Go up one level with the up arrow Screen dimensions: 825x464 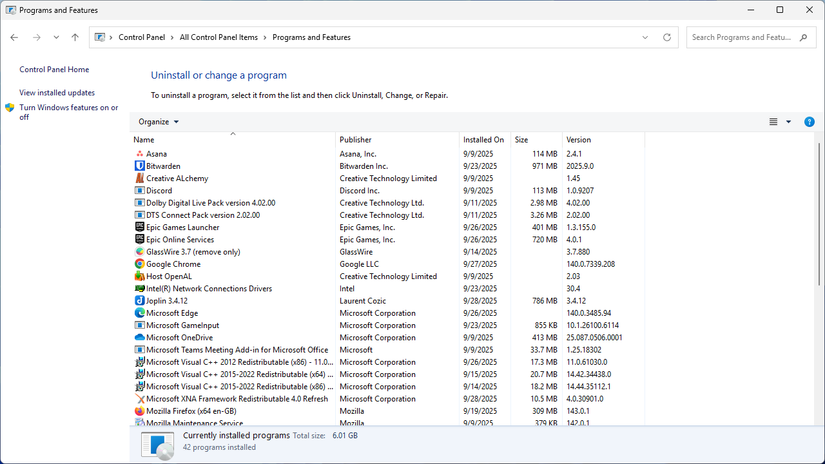click(x=75, y=37)
